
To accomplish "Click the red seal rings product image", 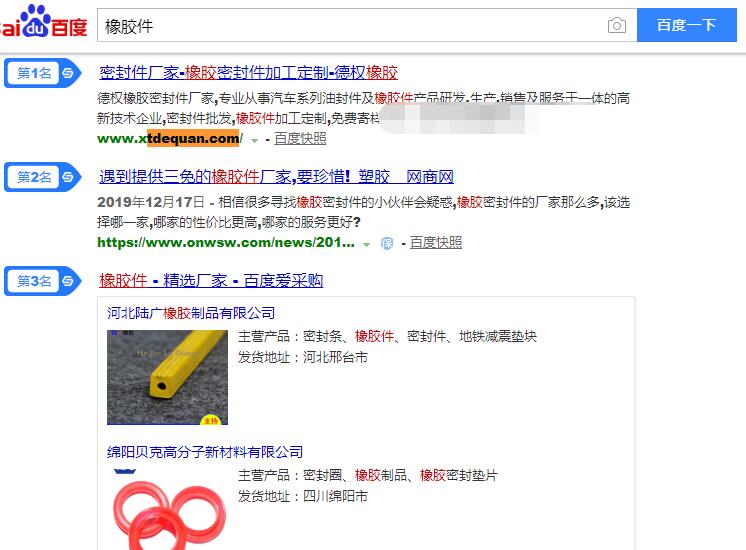I will click(x=167, y=509).
